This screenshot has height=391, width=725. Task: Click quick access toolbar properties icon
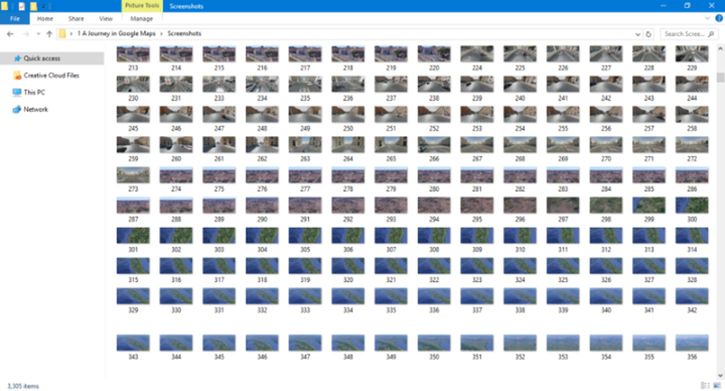pos(21,6)
